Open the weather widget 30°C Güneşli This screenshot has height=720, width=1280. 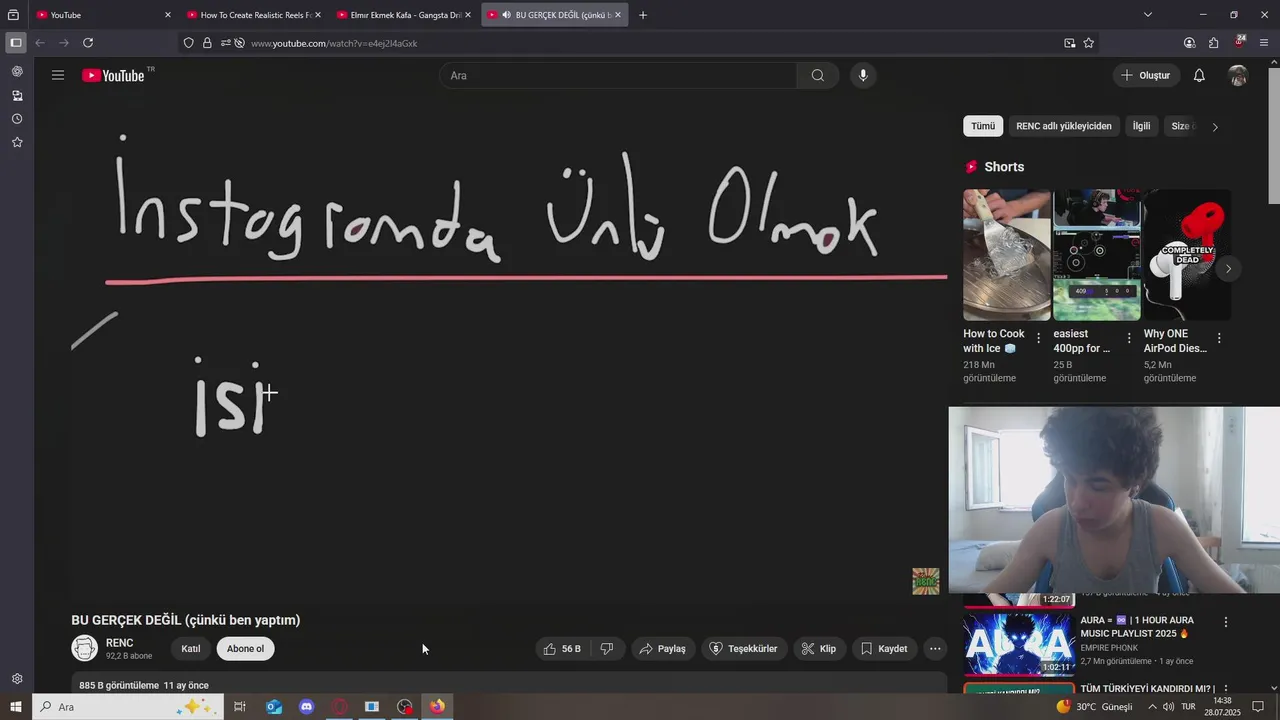1095,707
